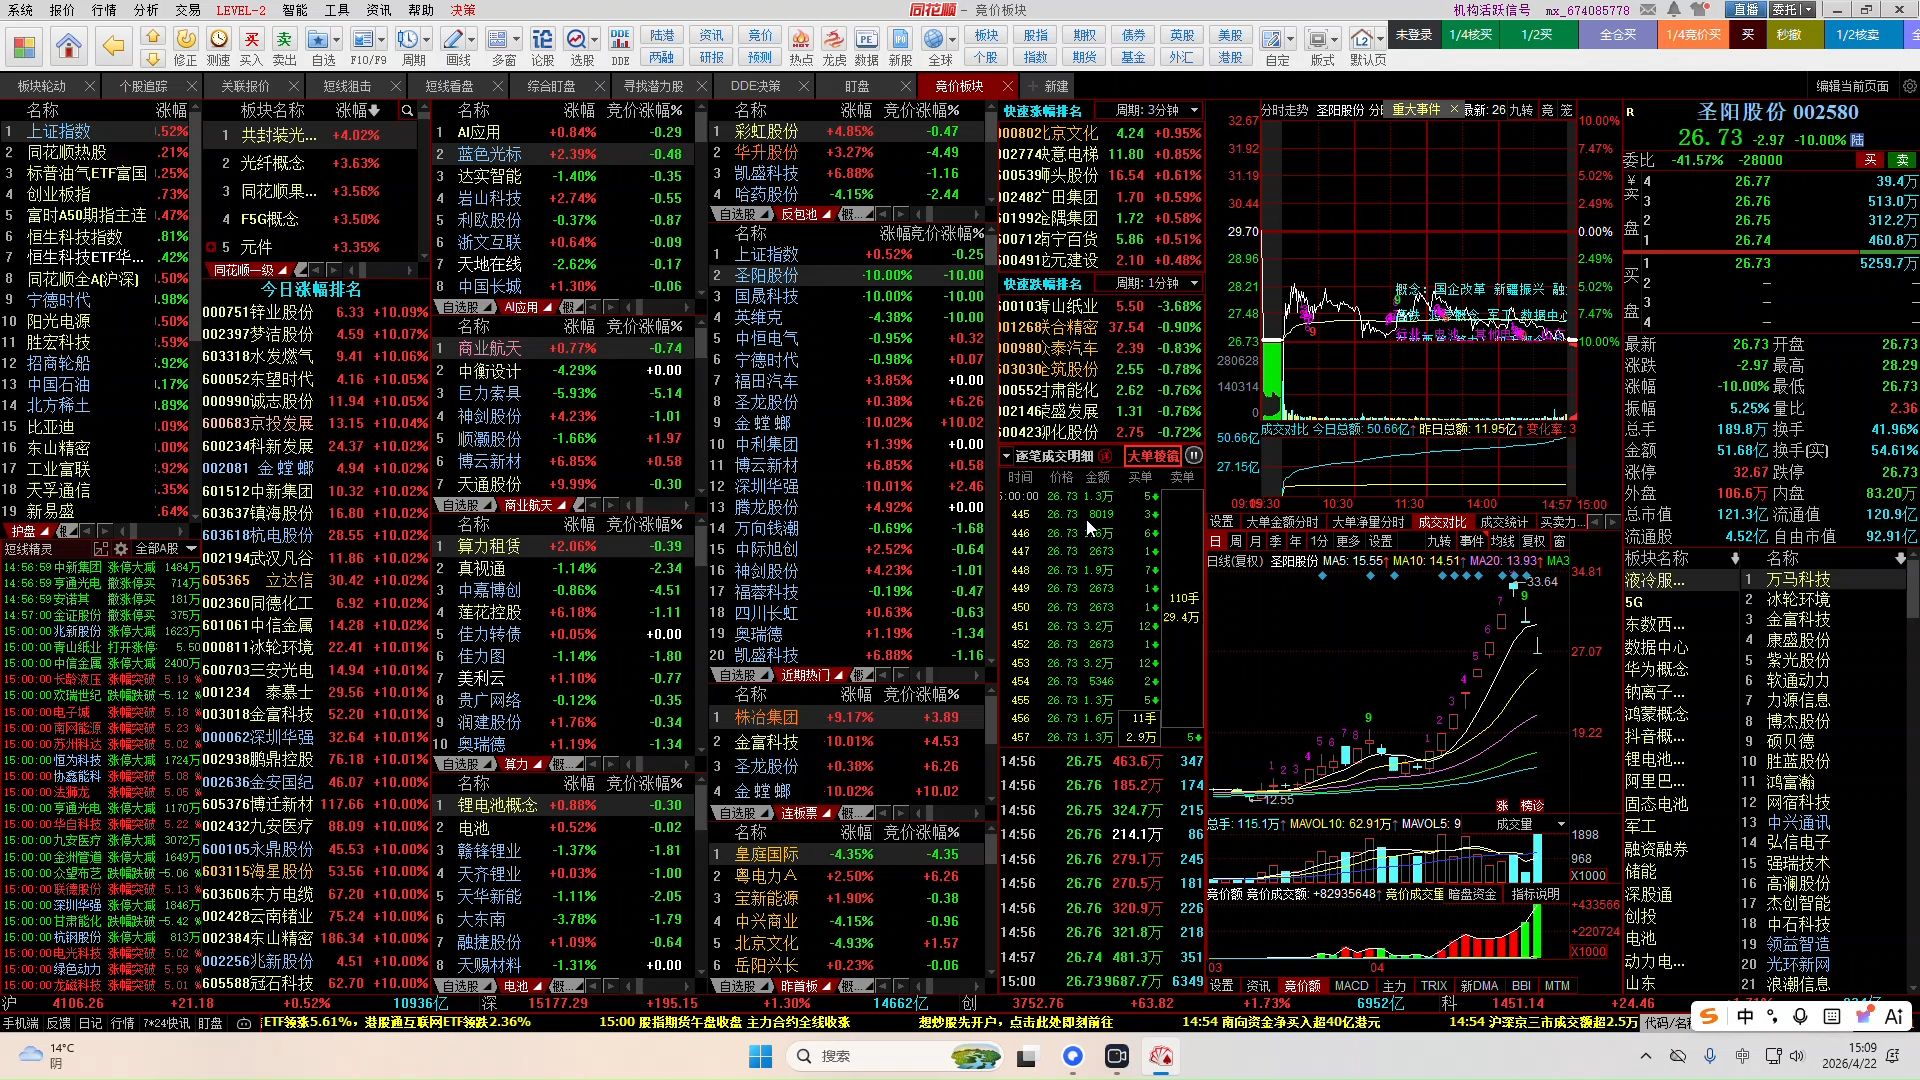
Task: Pause the trade detail feed button
Action: click(1194, 456)
